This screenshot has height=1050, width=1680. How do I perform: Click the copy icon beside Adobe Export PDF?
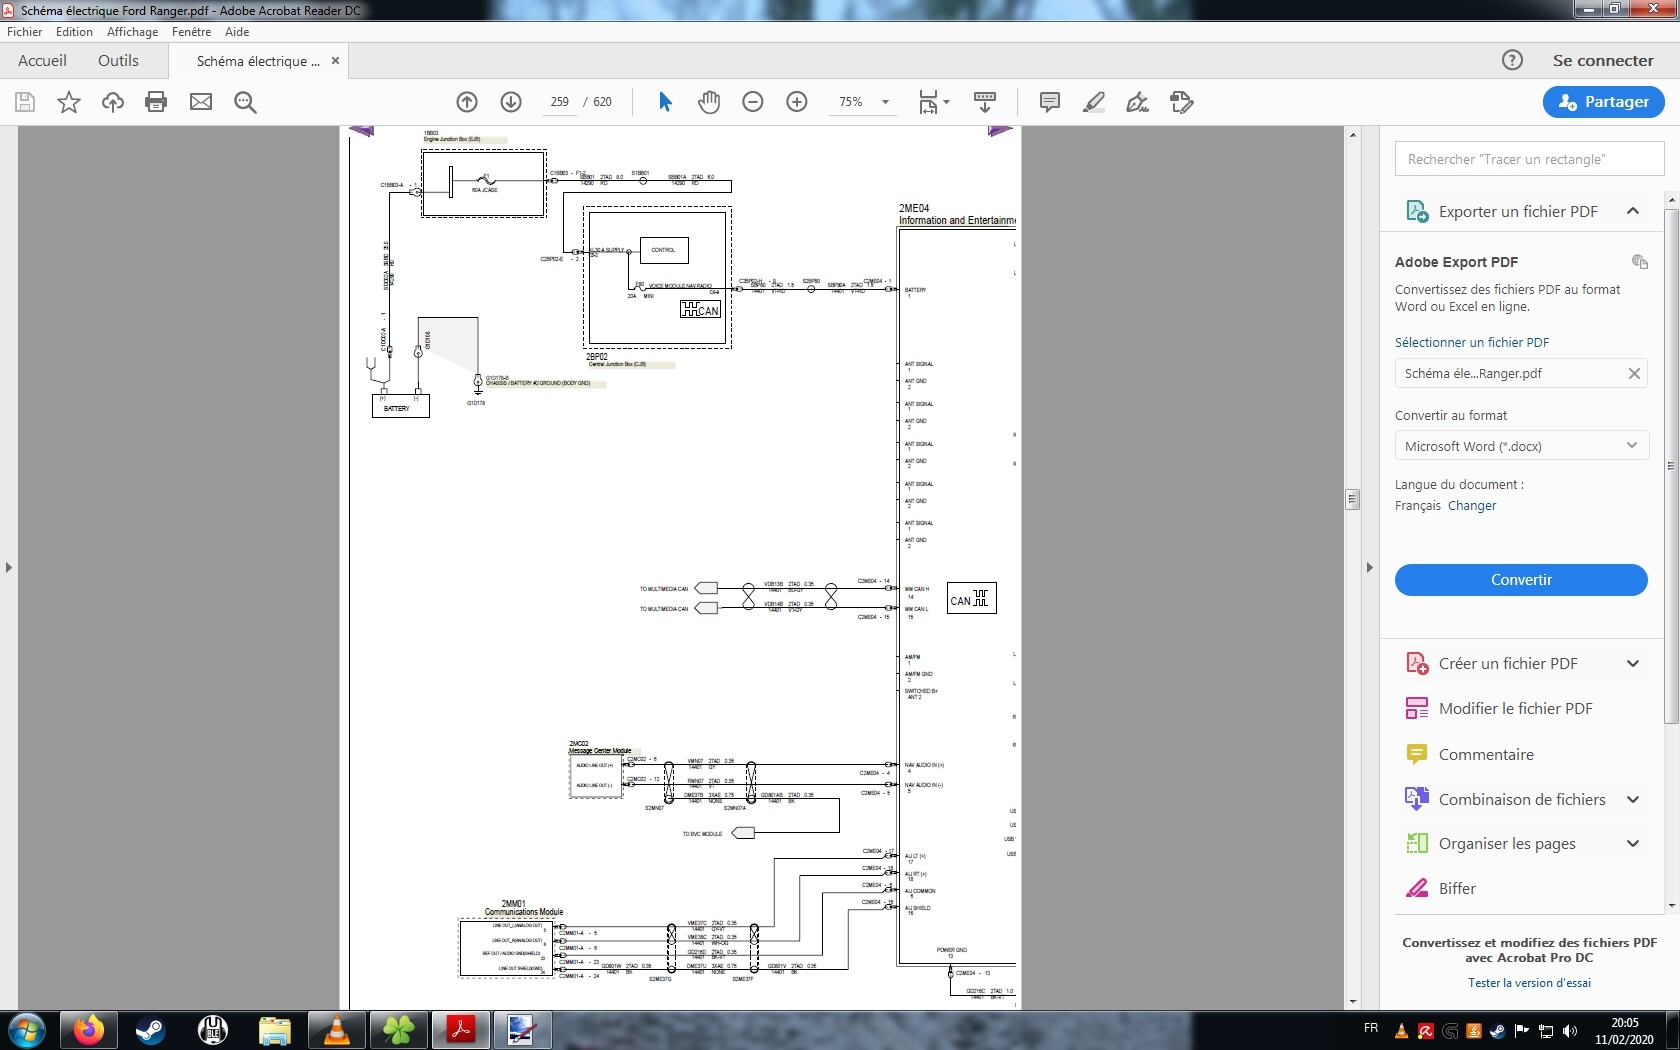click(1640, 262)
